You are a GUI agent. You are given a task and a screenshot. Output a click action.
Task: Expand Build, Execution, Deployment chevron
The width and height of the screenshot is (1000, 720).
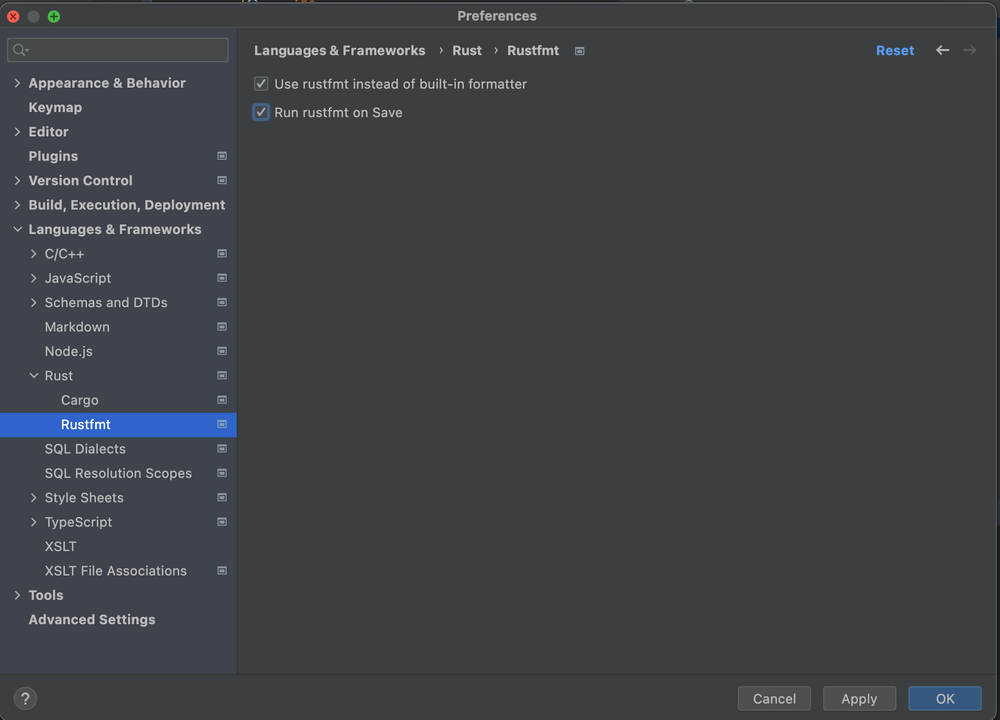pos(17,205)
